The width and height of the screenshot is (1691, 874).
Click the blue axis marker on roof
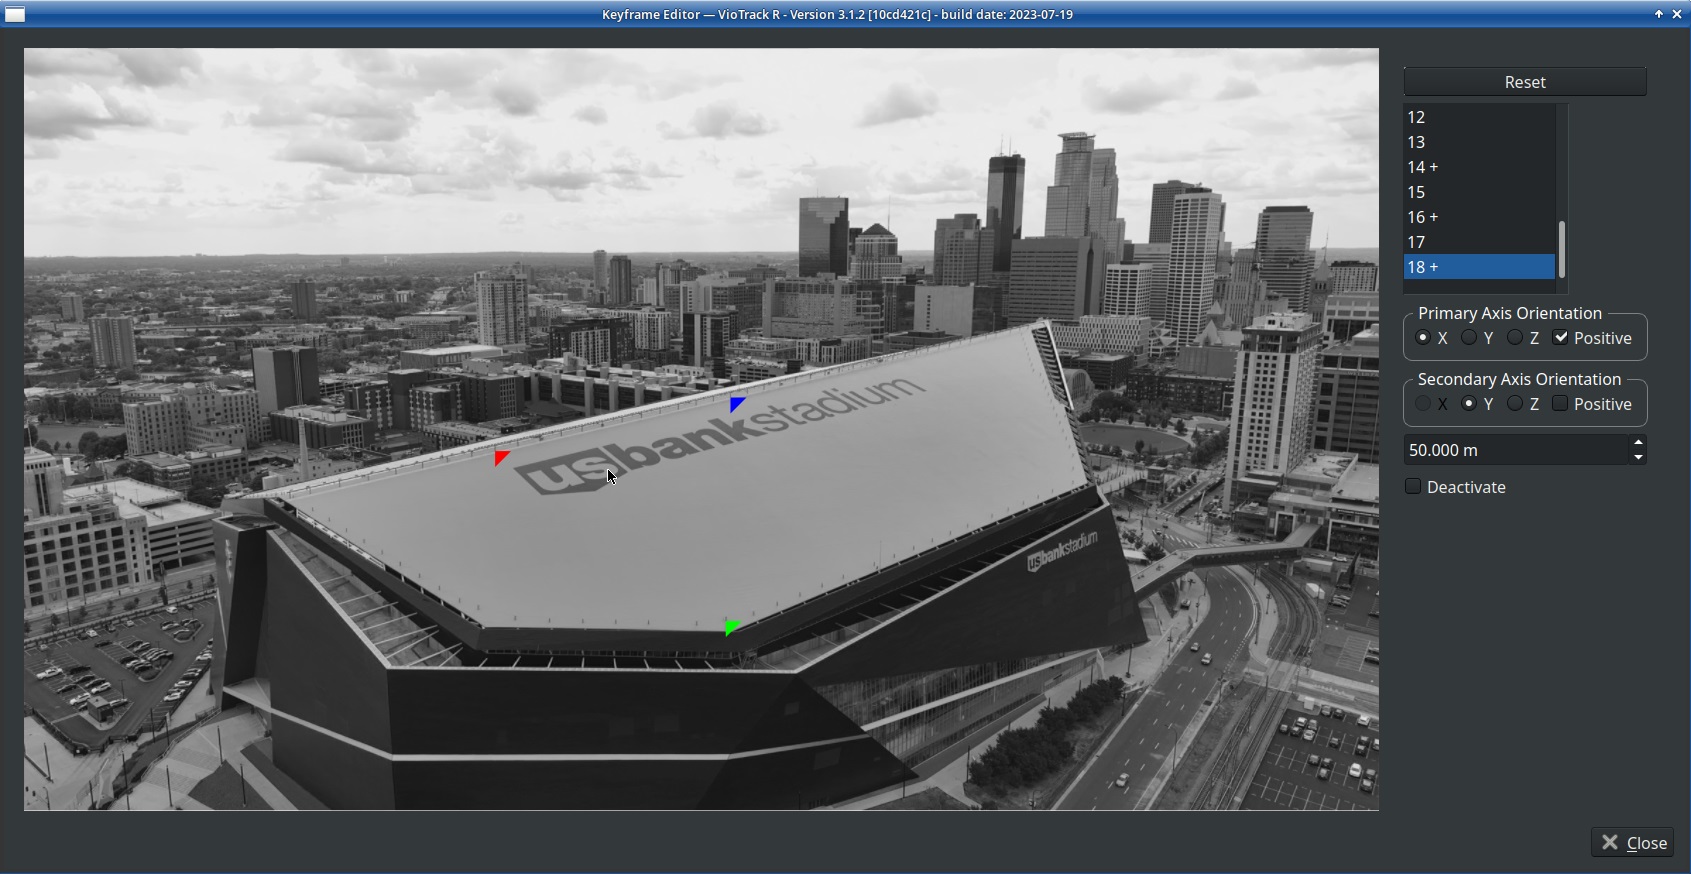click(x=737, y=404)
